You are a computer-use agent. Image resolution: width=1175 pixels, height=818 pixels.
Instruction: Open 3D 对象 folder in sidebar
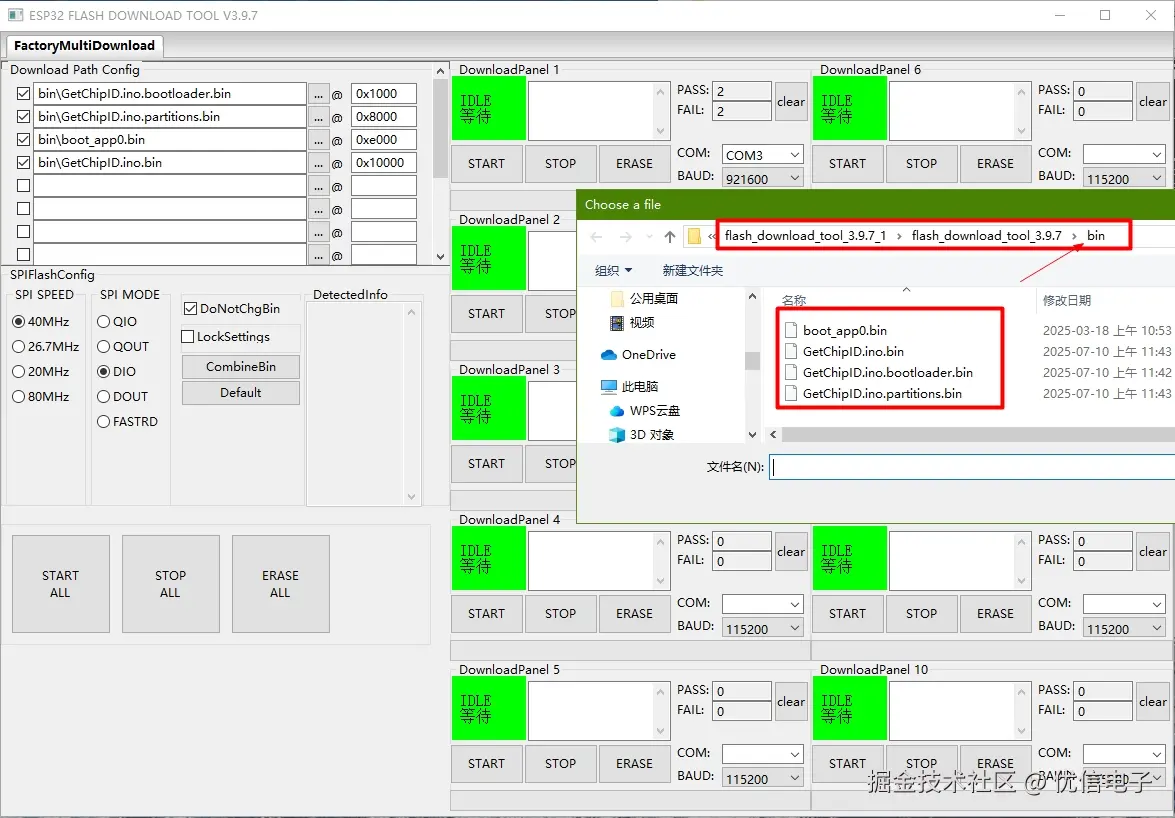click(x=641, y=434)
